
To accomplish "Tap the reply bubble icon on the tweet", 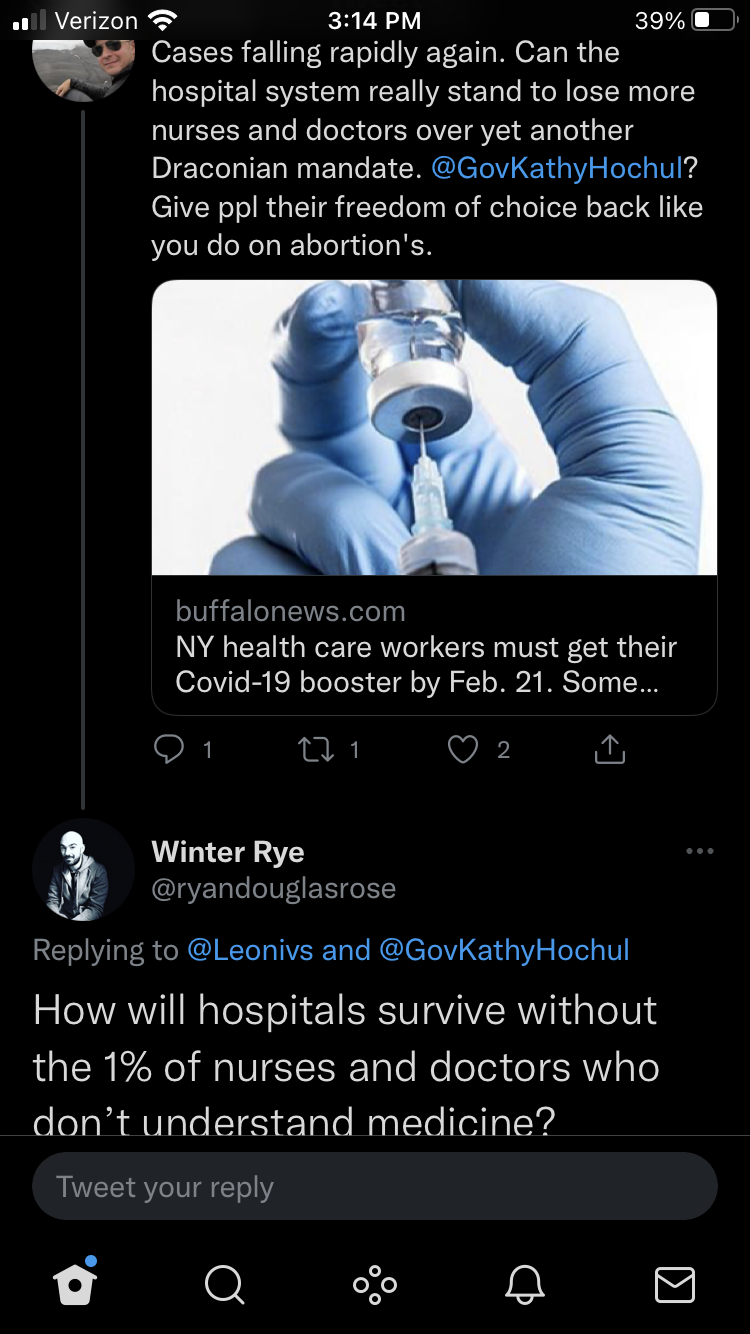I will tap(168, 747).
